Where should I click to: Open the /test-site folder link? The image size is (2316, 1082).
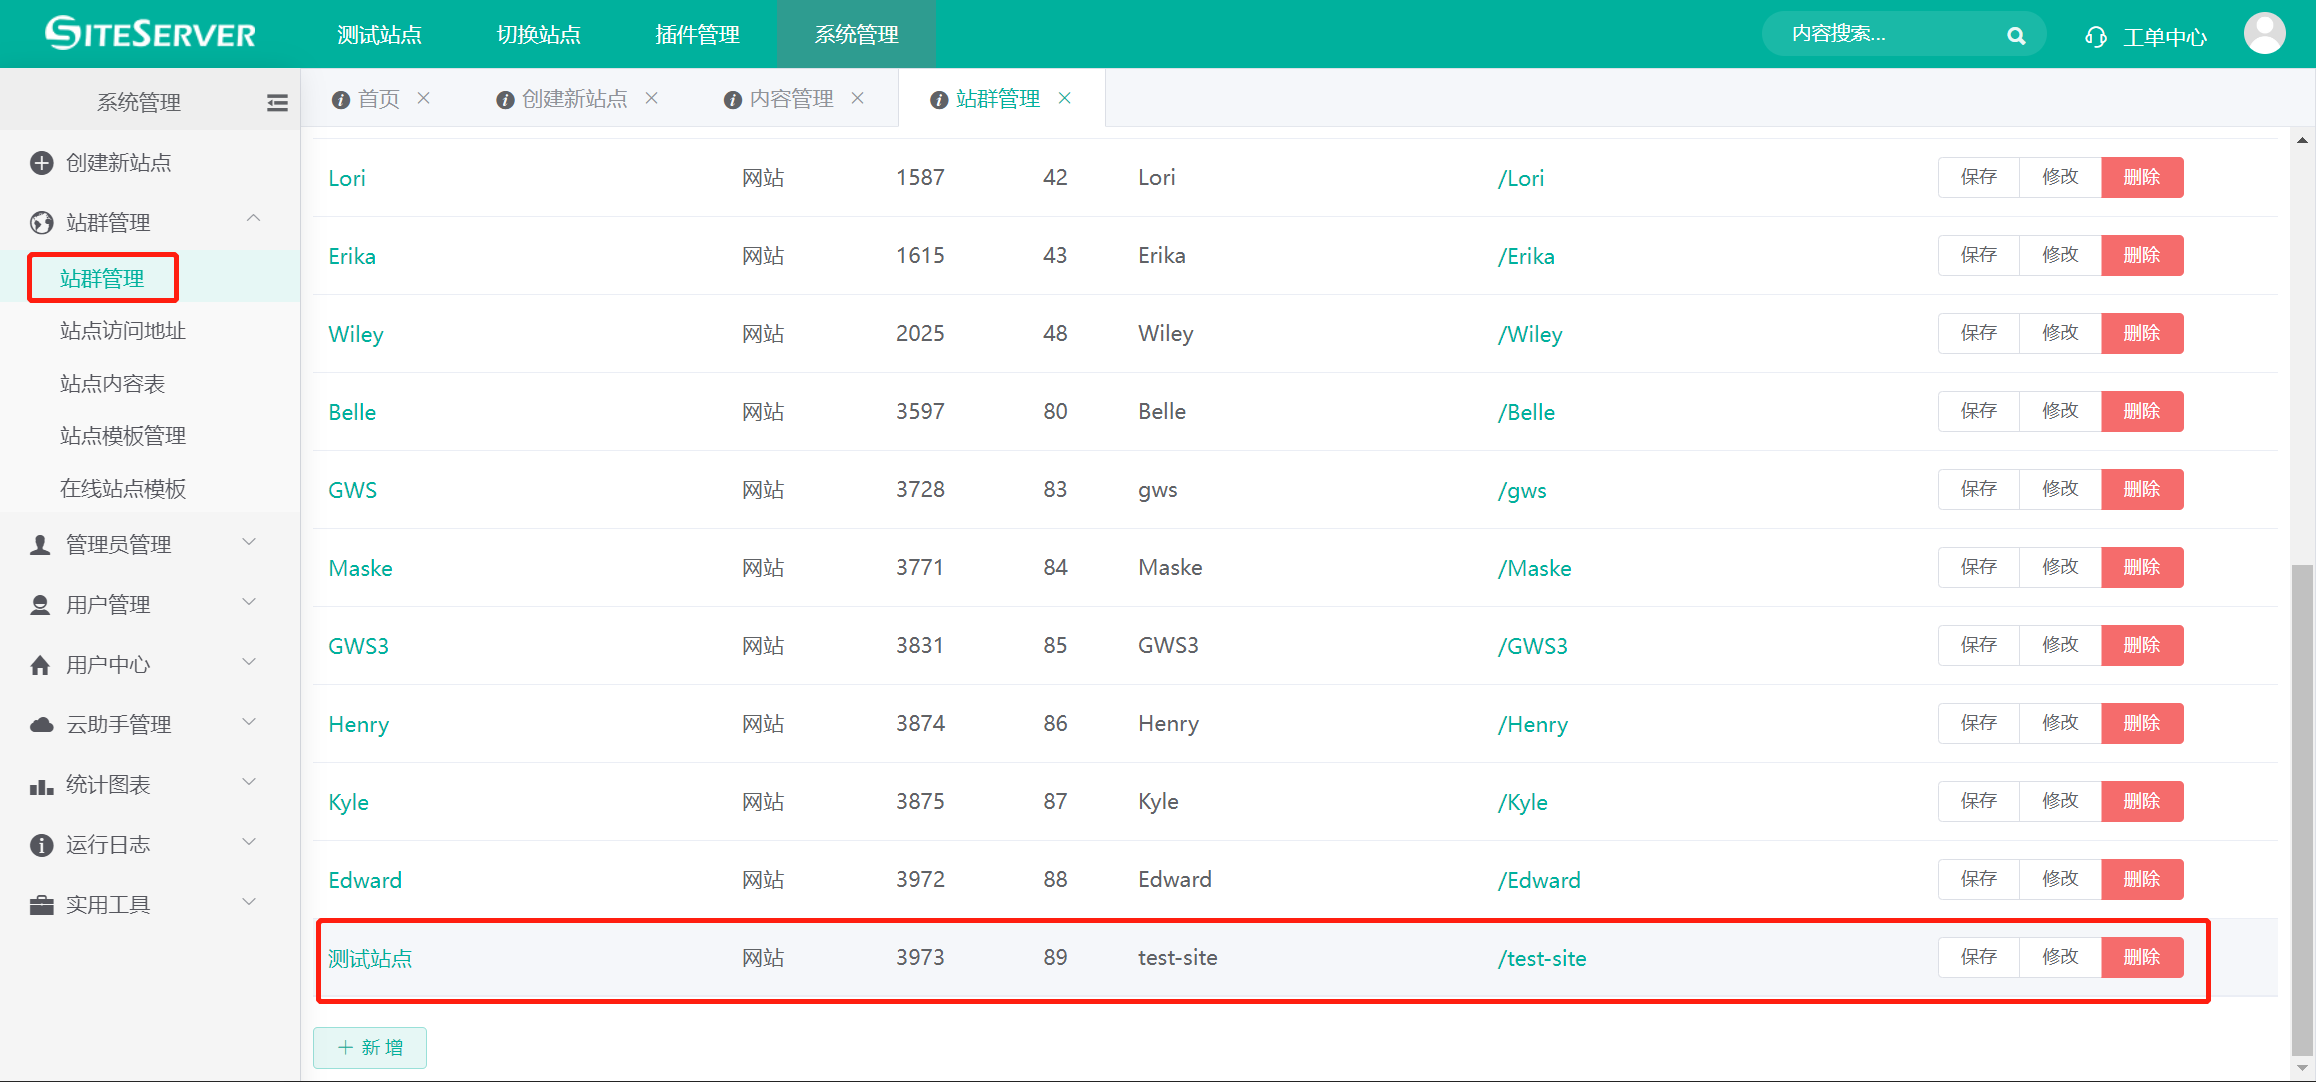[1541, 958]
